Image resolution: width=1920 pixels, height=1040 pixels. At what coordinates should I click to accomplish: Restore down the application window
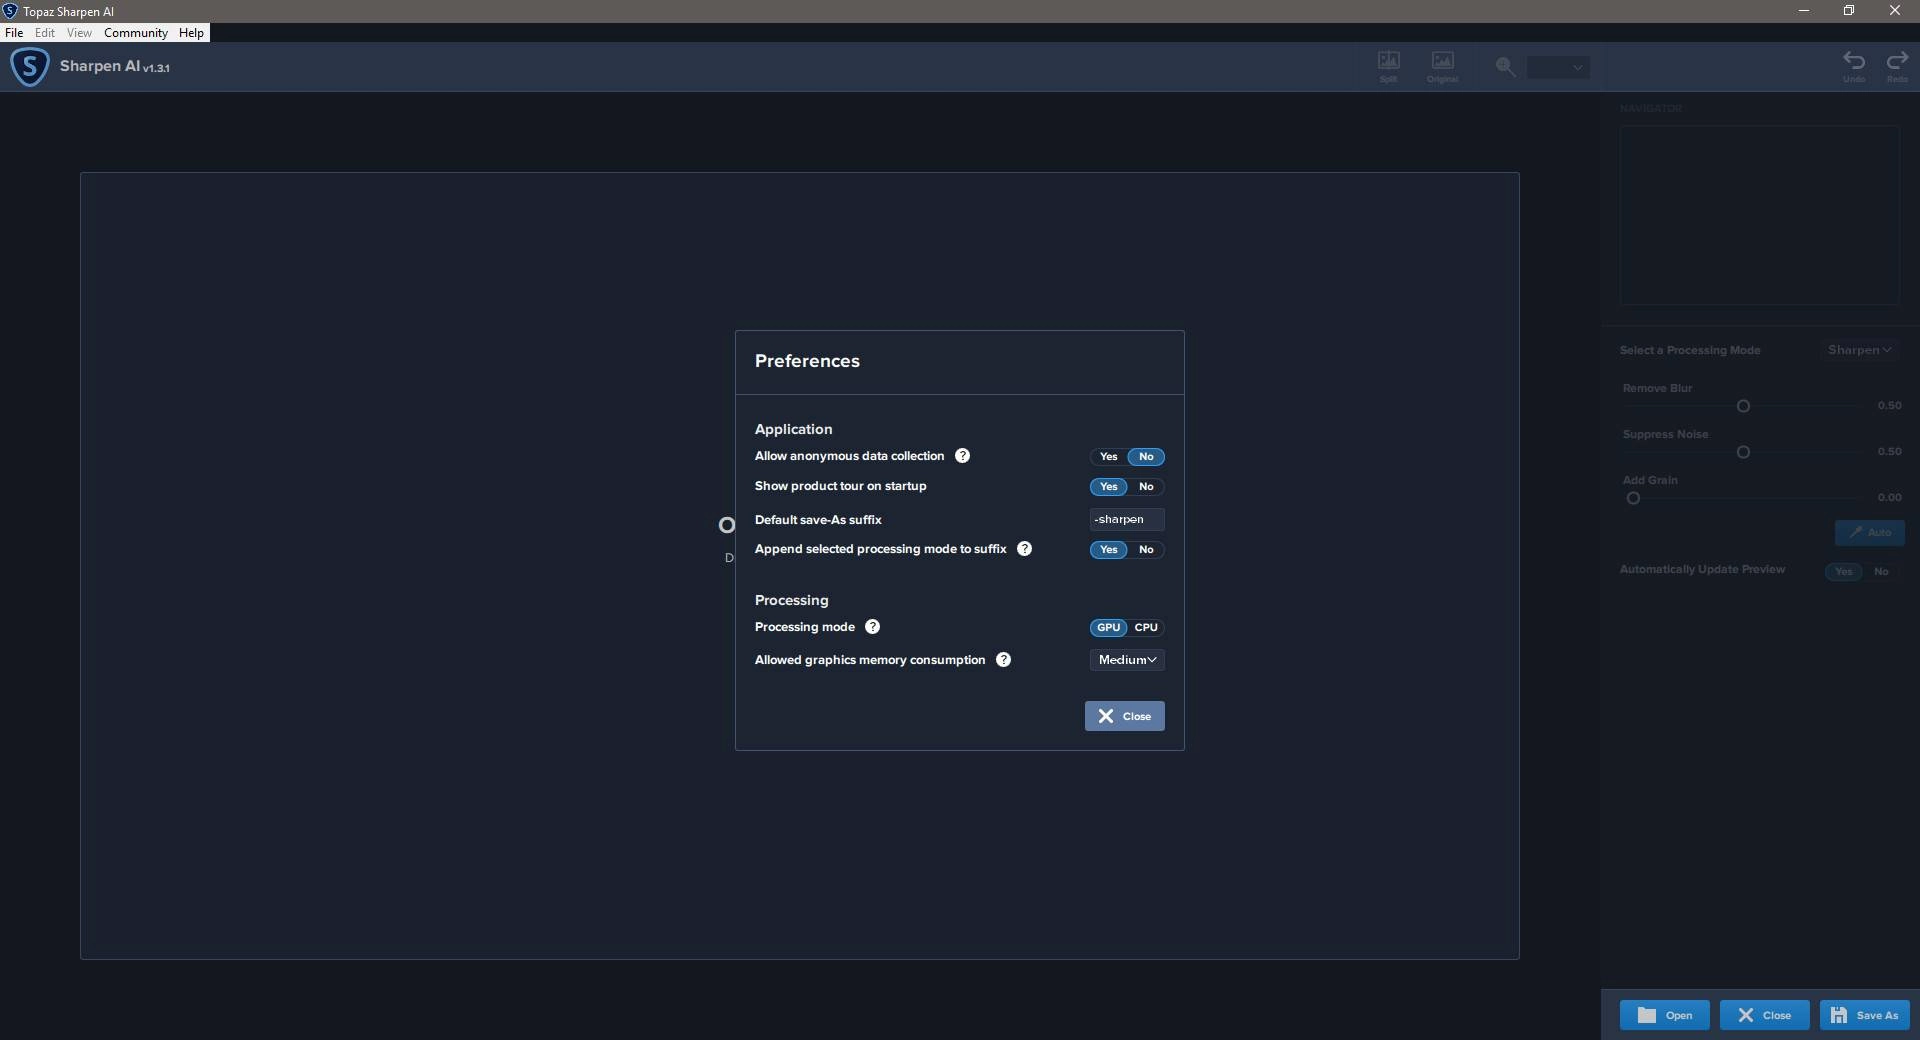click(1849, 11)
